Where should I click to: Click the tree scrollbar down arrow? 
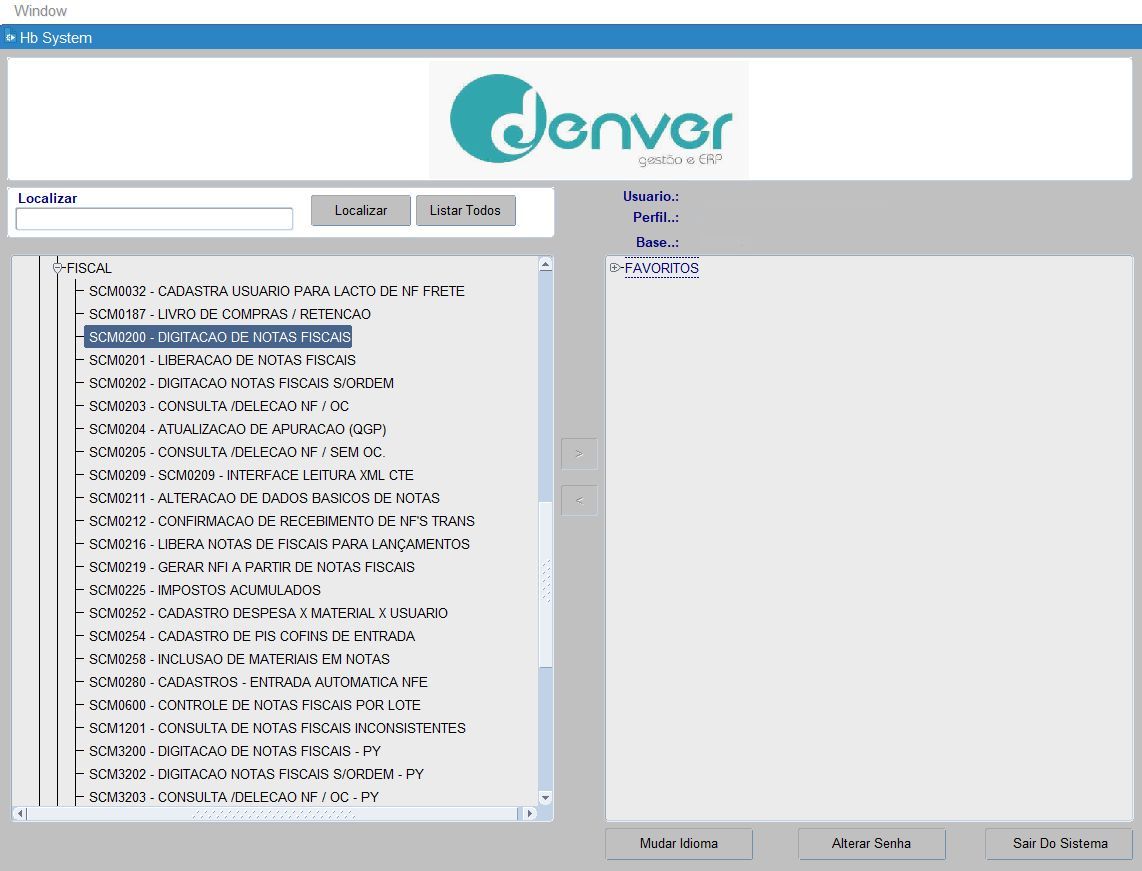546,797
